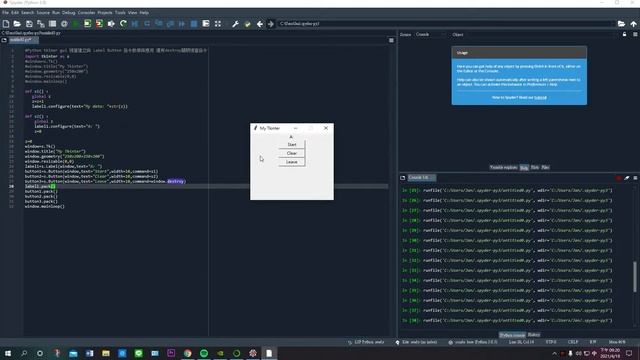The image size is (640, 360).
Task: Run cell and advance icon
Action: click(x=100, y=24)
